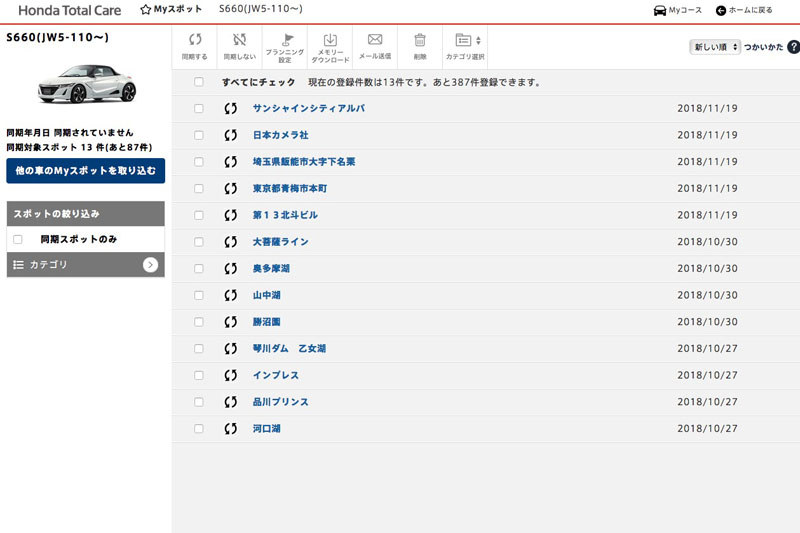Click sync icon of 大菩薩ライン
Screen dimensions: 800x533
coord(231,242)
